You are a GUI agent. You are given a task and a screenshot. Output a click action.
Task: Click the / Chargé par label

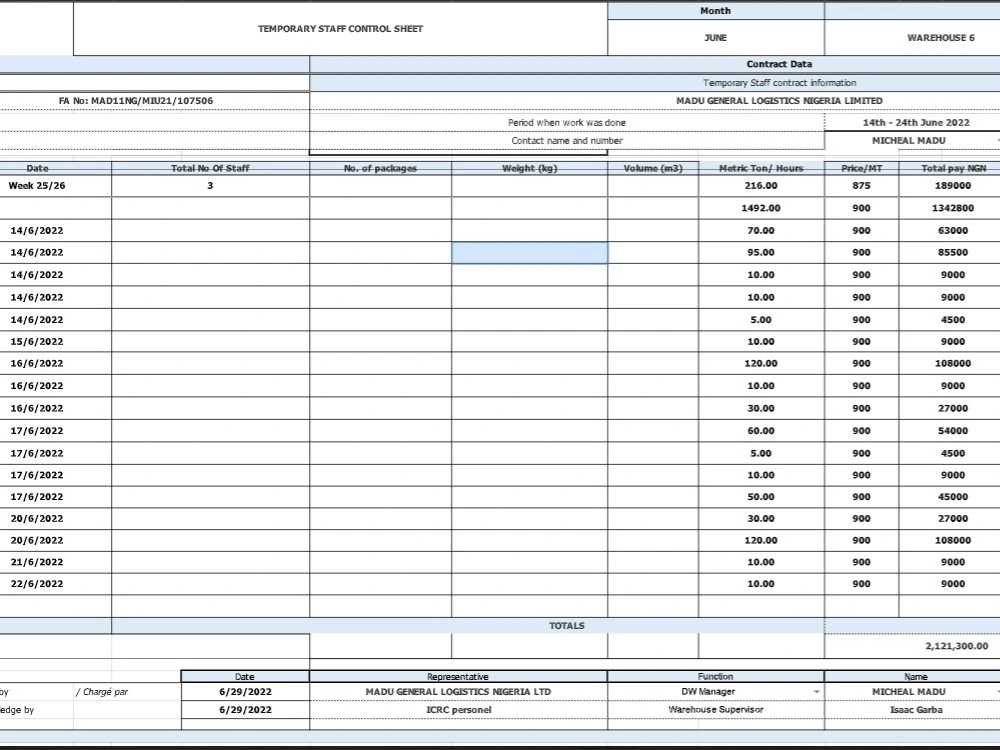(102, 692)
